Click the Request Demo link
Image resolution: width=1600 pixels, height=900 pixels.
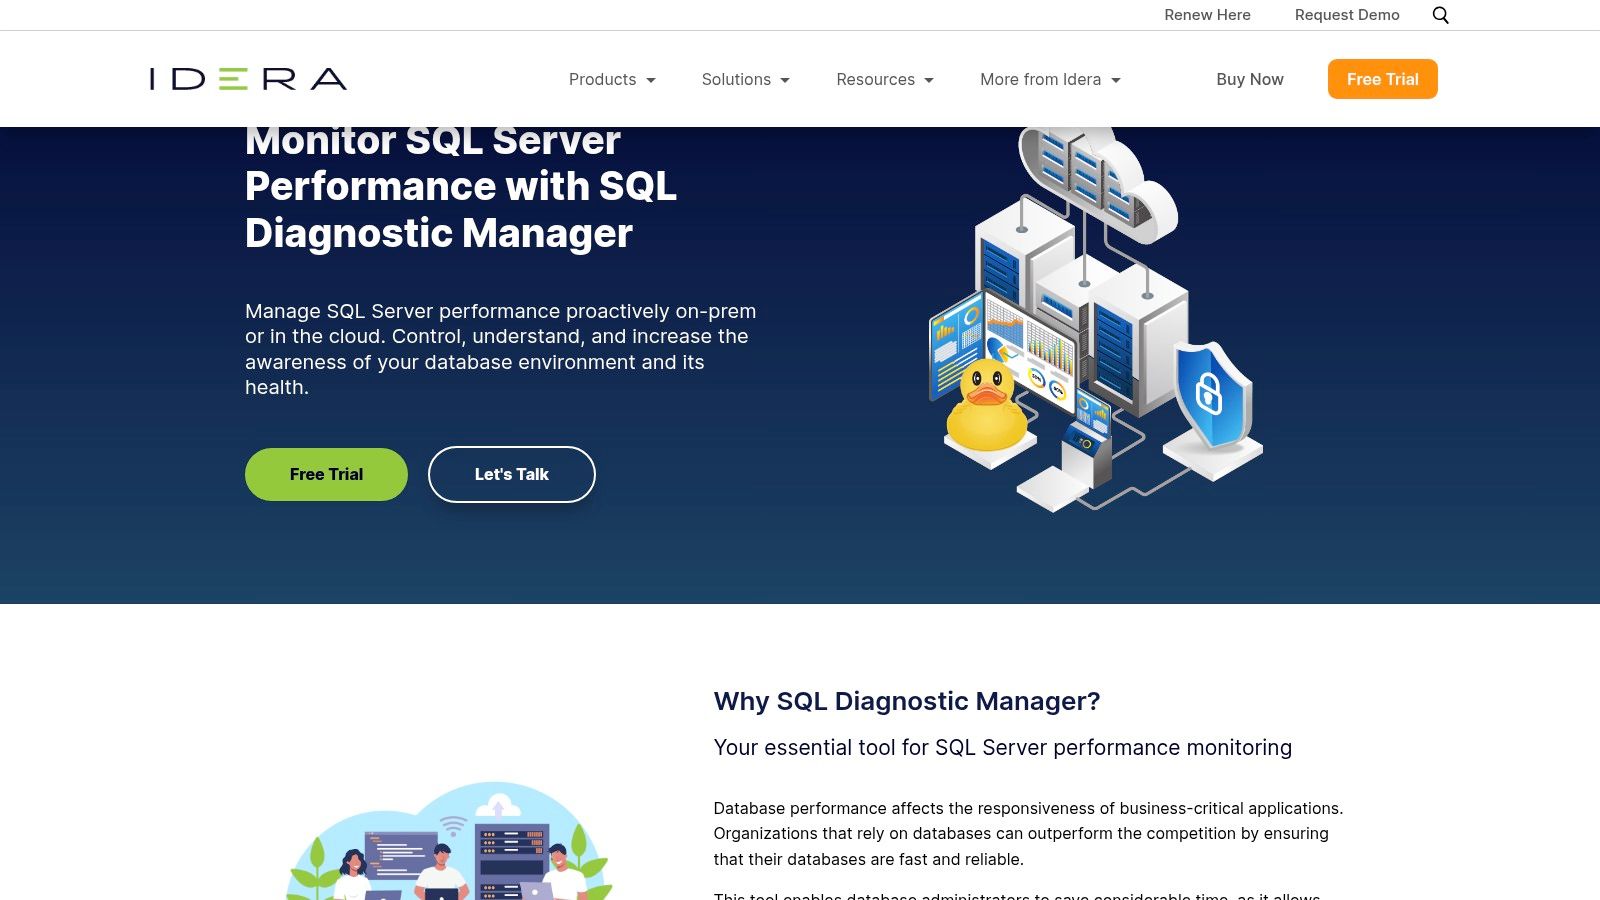point(1346,15)
